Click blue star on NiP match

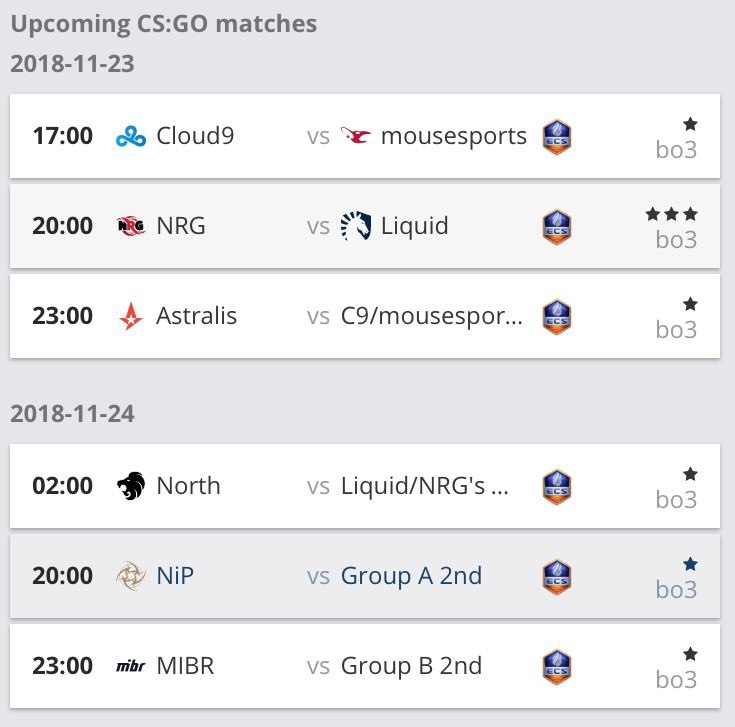690,564
